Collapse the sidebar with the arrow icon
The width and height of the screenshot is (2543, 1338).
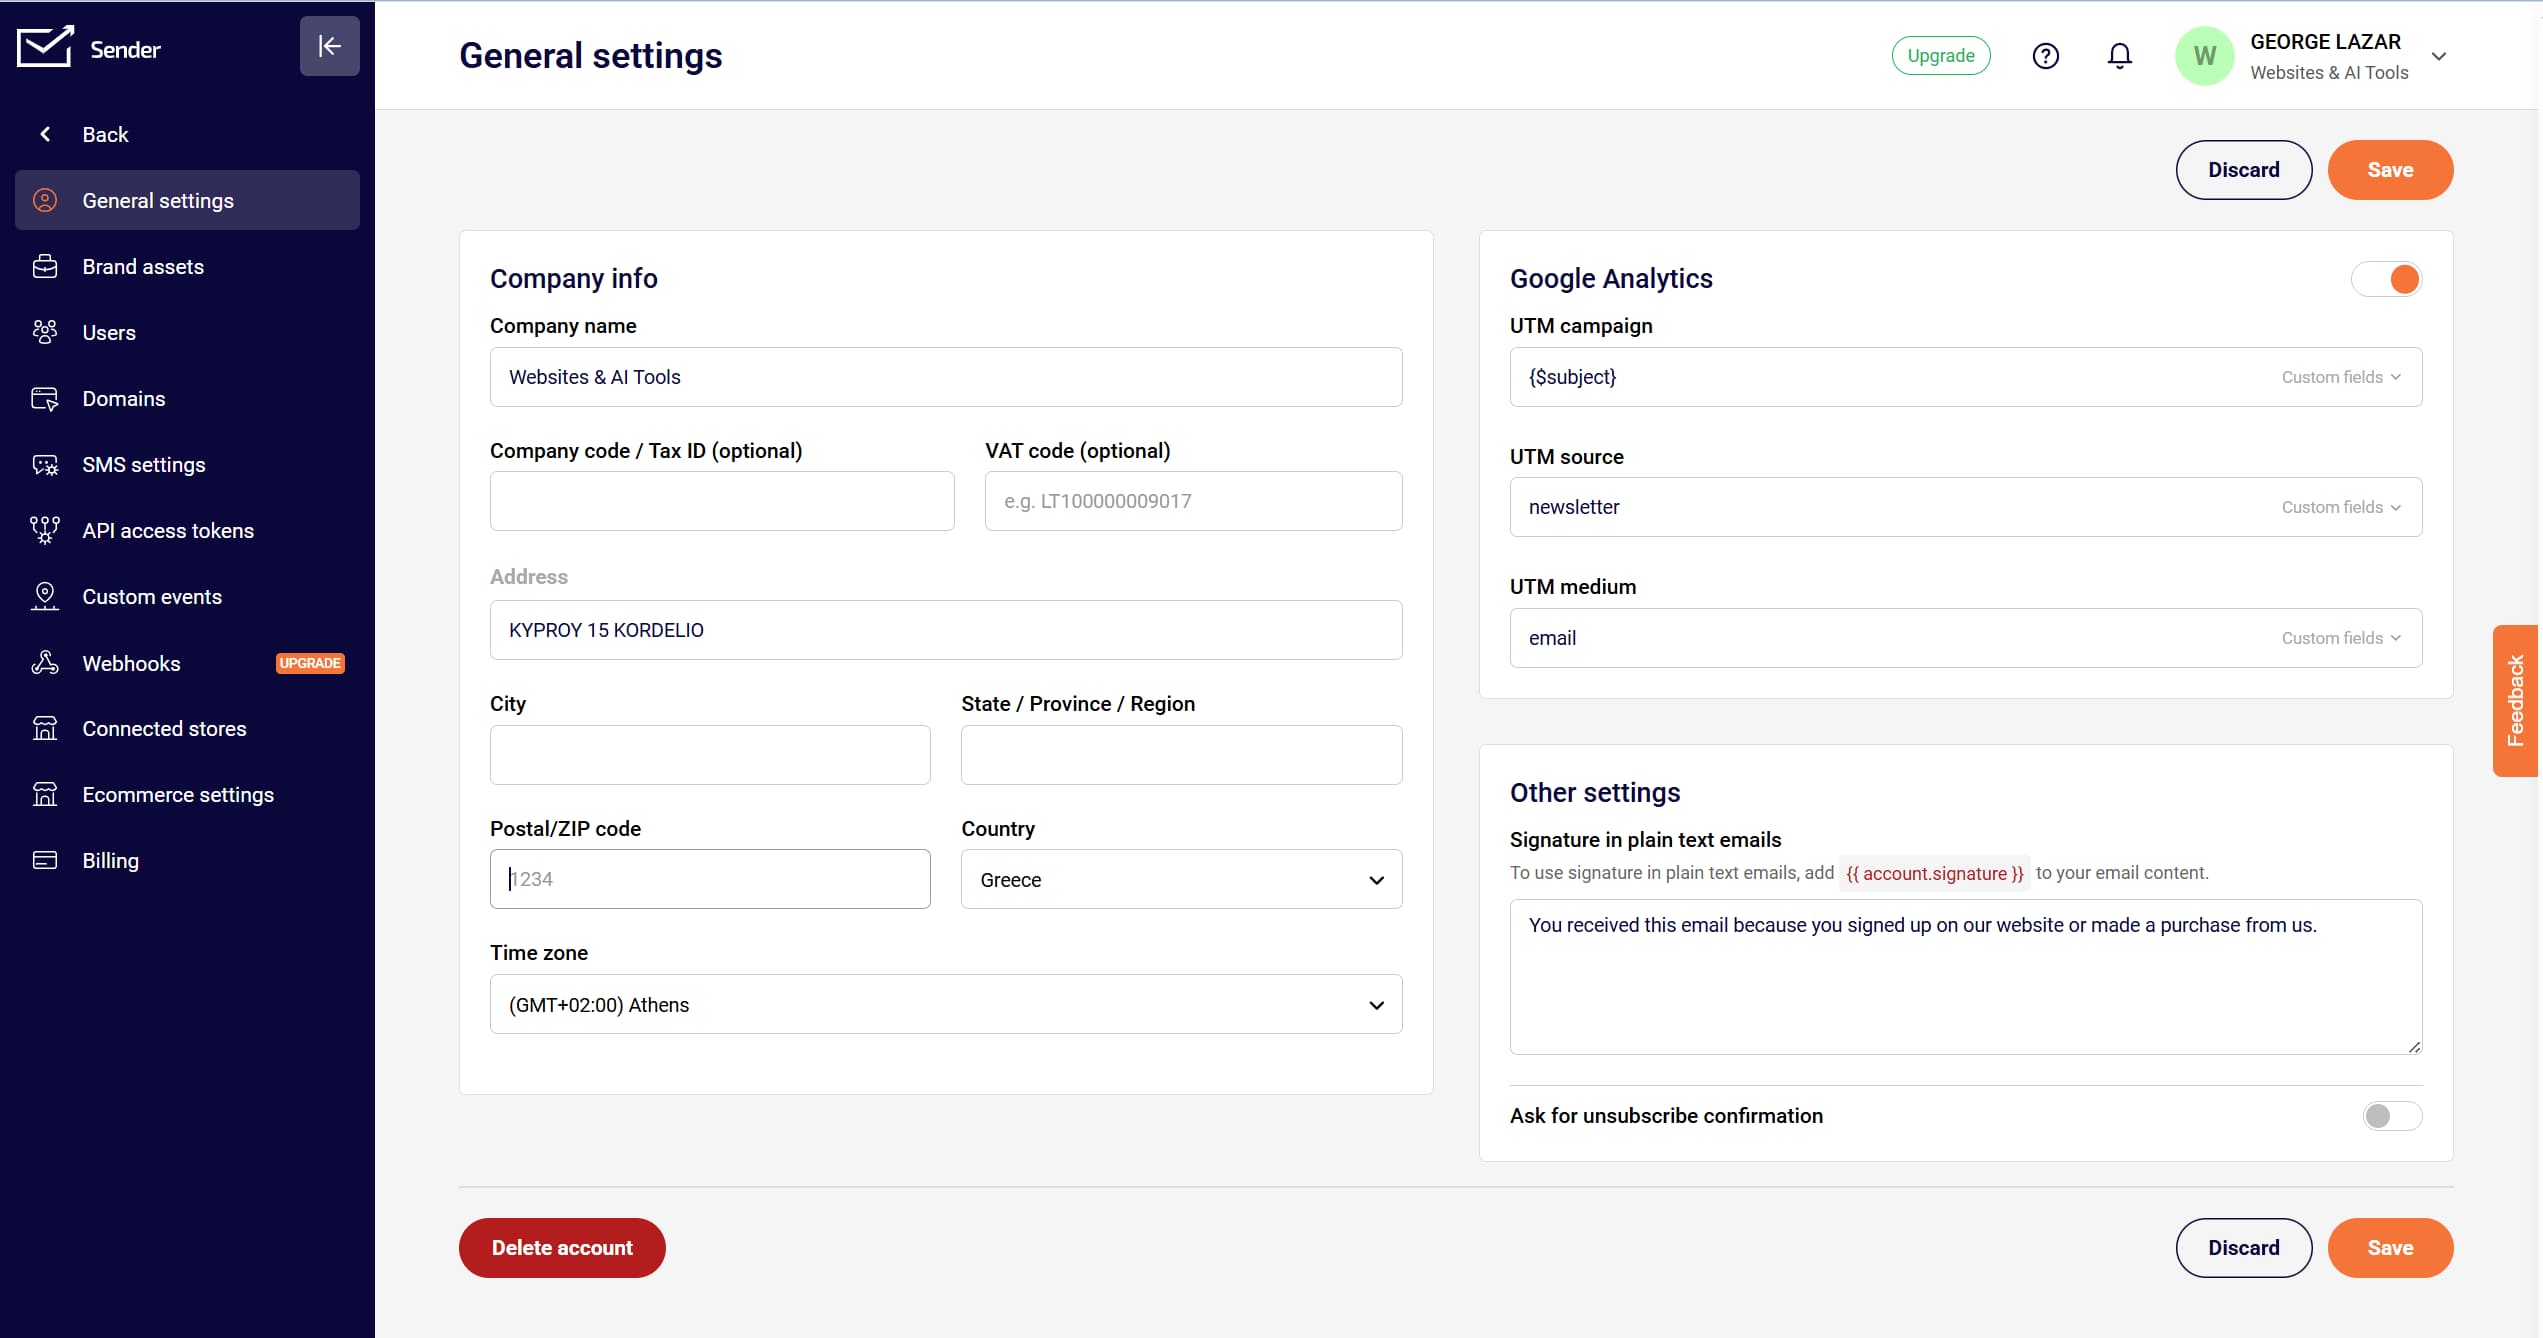point(329,46)
